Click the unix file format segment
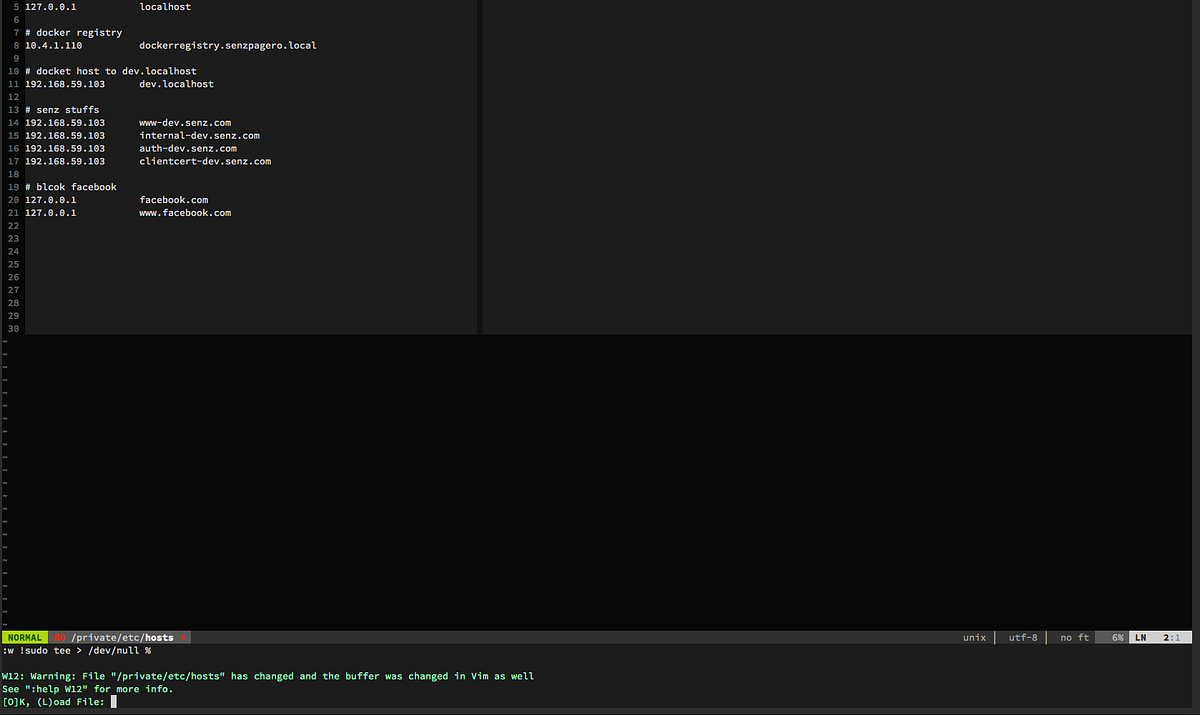Screen dimensions: 1200x715 pyautogui.click(x=974, y=637)
